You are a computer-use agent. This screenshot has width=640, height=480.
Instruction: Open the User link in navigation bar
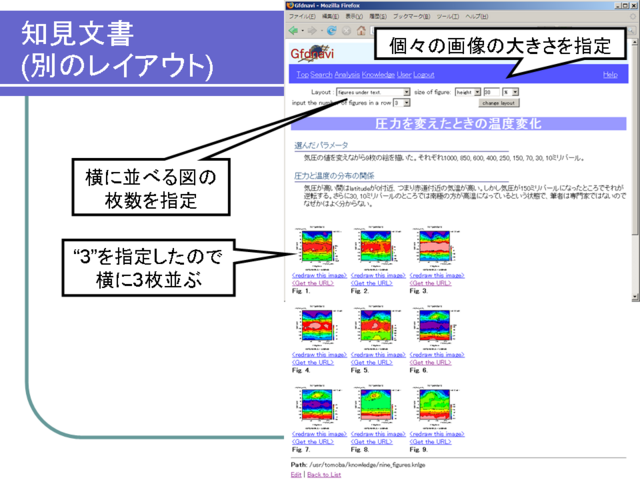[x=404, y=74]
